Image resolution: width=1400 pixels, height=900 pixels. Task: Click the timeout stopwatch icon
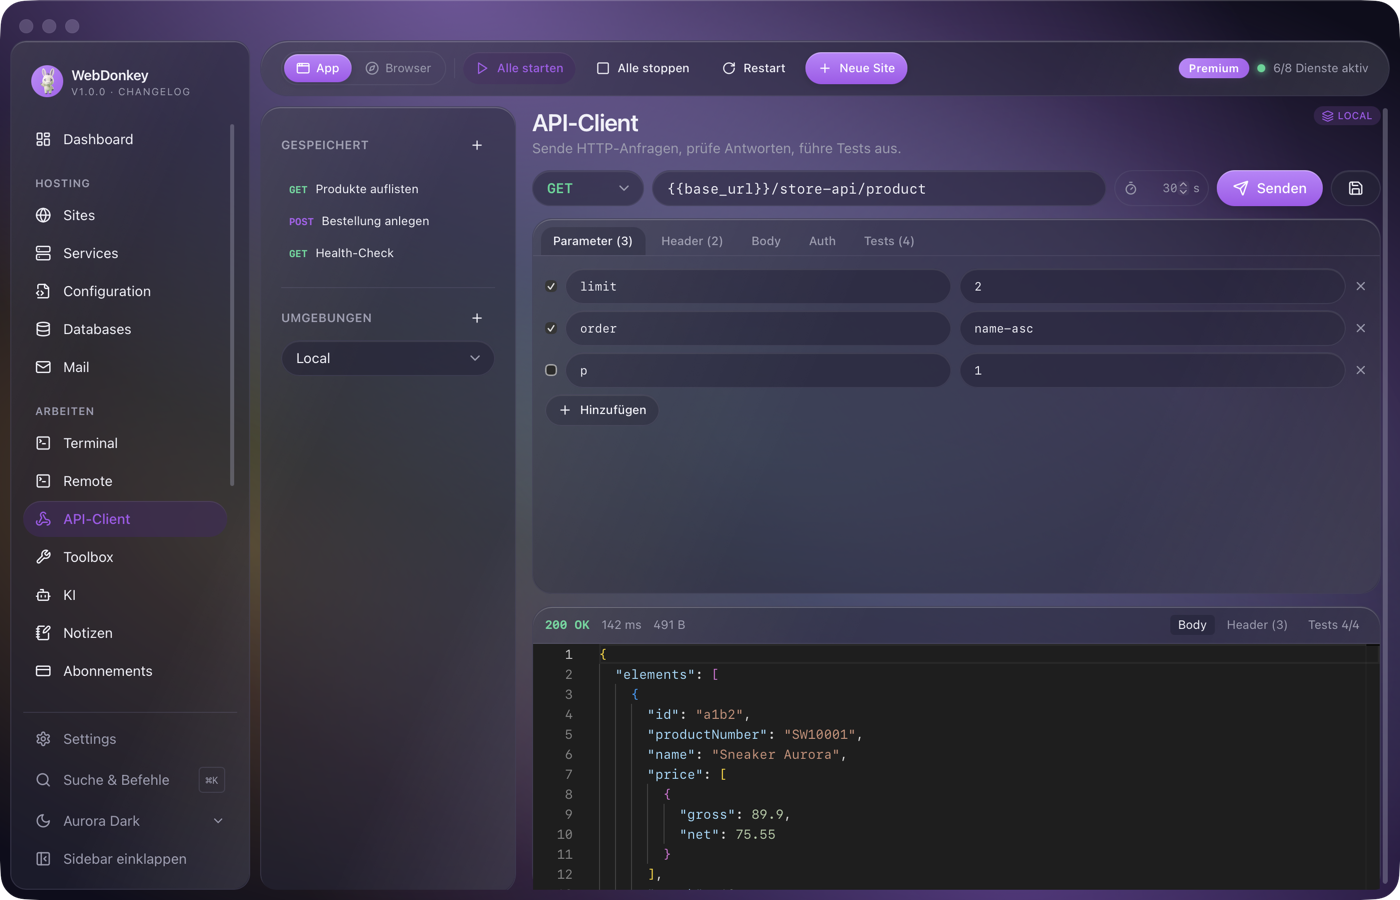[x=1131, y=188]
